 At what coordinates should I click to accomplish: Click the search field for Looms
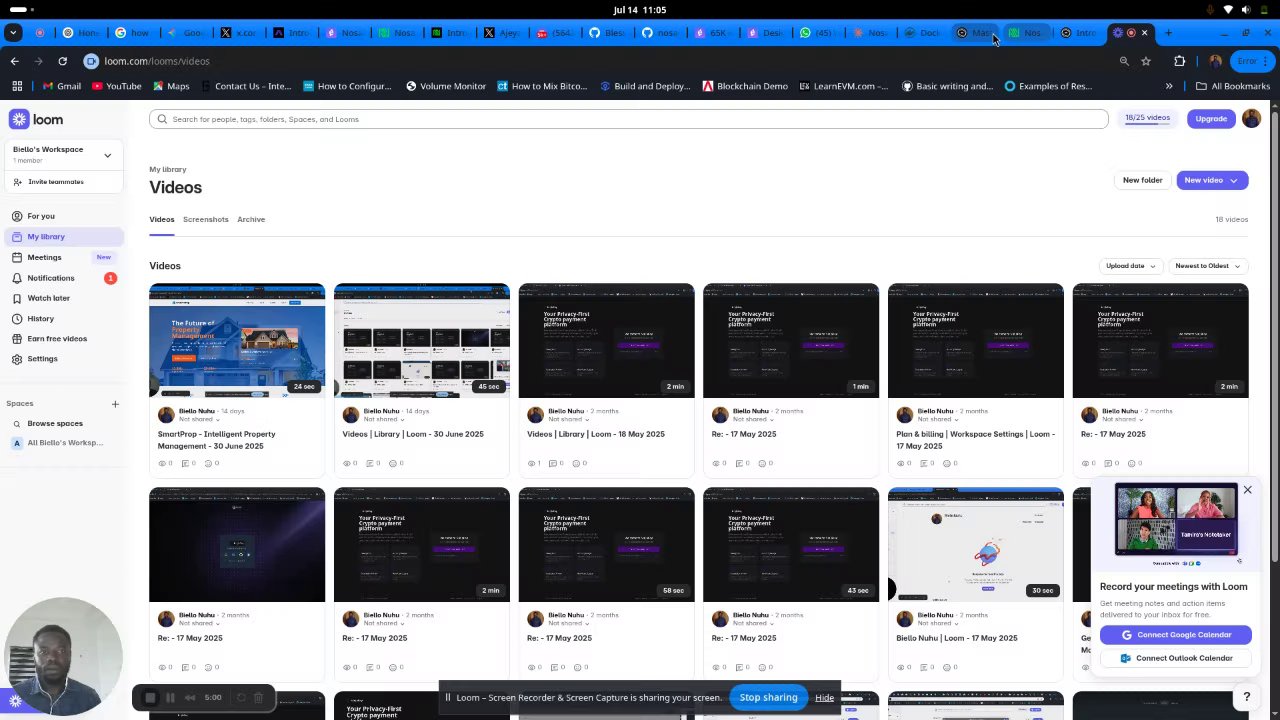coord(628,119)
